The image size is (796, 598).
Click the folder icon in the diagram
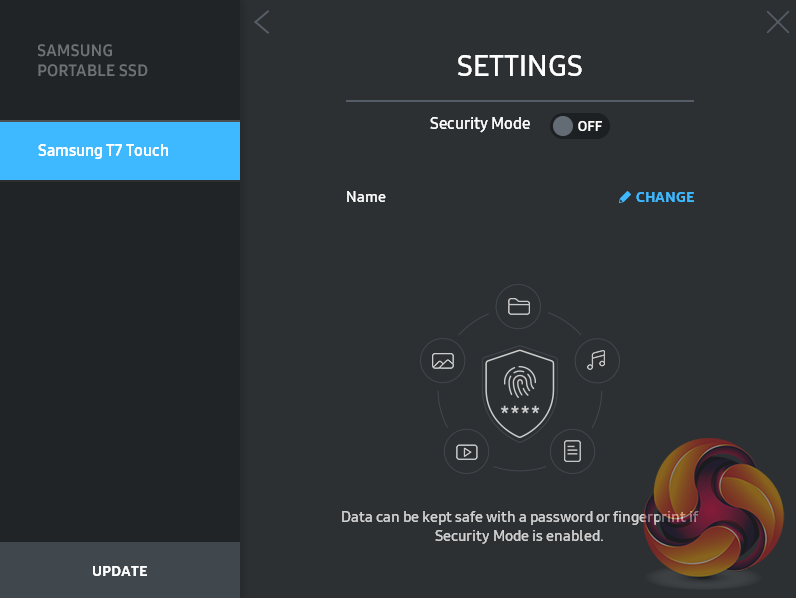point(518,306)
